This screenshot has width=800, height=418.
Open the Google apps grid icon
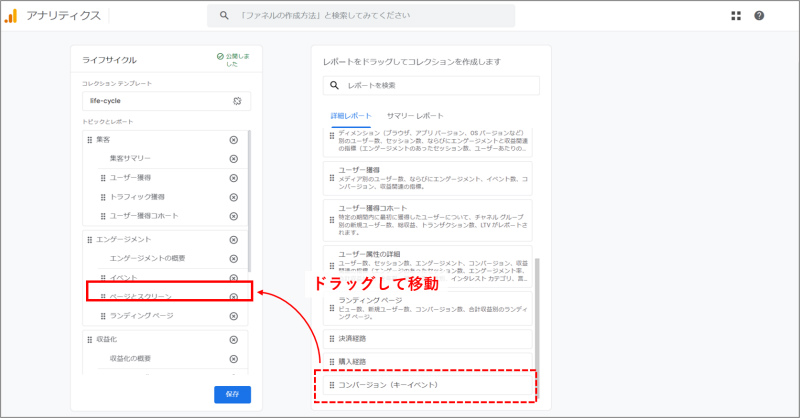(736, 16)
